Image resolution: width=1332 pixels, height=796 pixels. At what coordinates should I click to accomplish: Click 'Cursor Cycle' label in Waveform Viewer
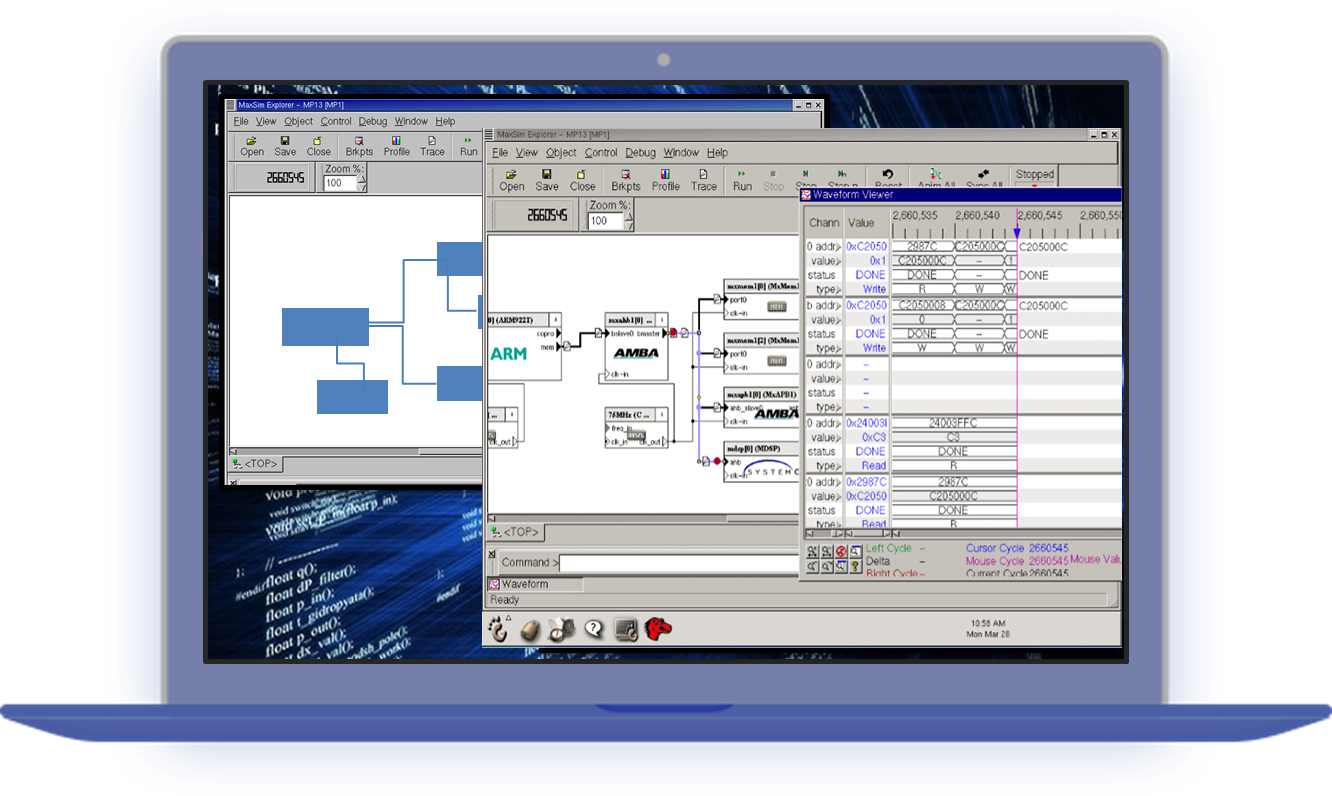coord(996,548)
